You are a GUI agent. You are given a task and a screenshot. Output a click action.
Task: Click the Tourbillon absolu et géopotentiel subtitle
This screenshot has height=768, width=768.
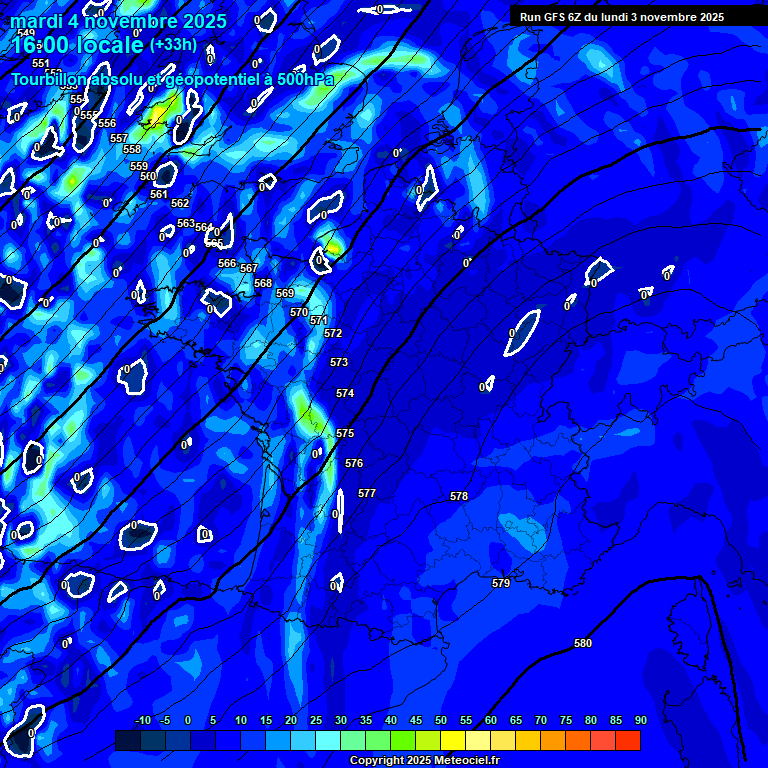tap(172, 80)
